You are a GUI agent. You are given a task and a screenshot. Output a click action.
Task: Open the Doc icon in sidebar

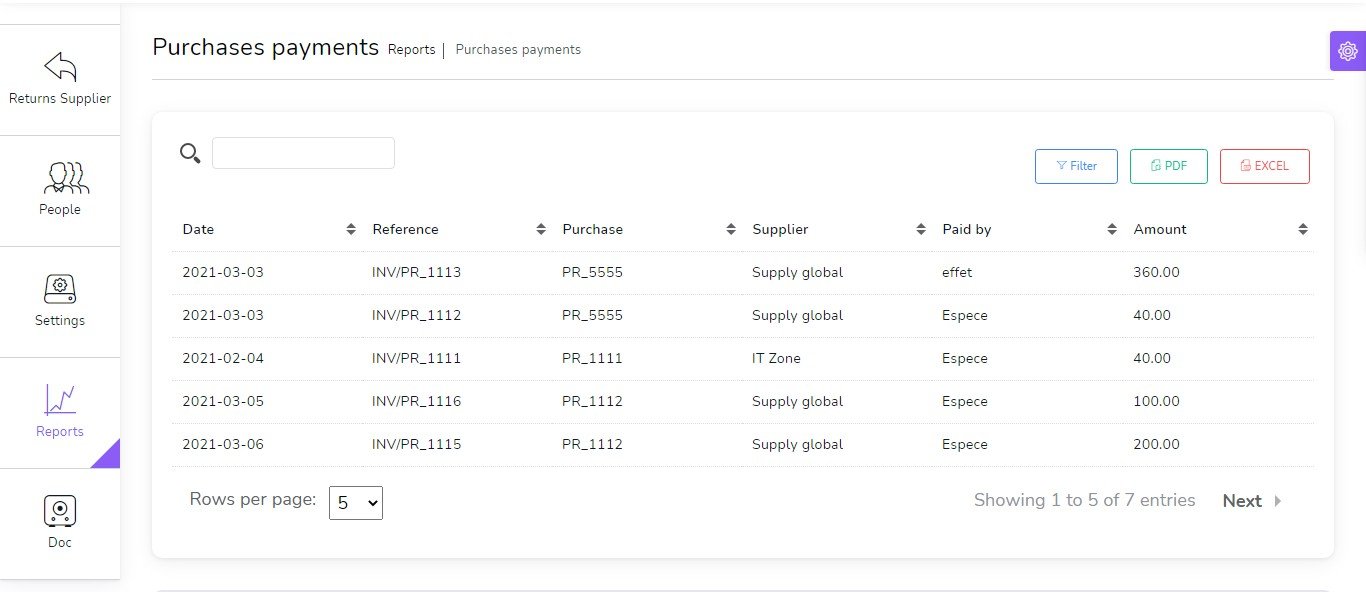[60, 511]
